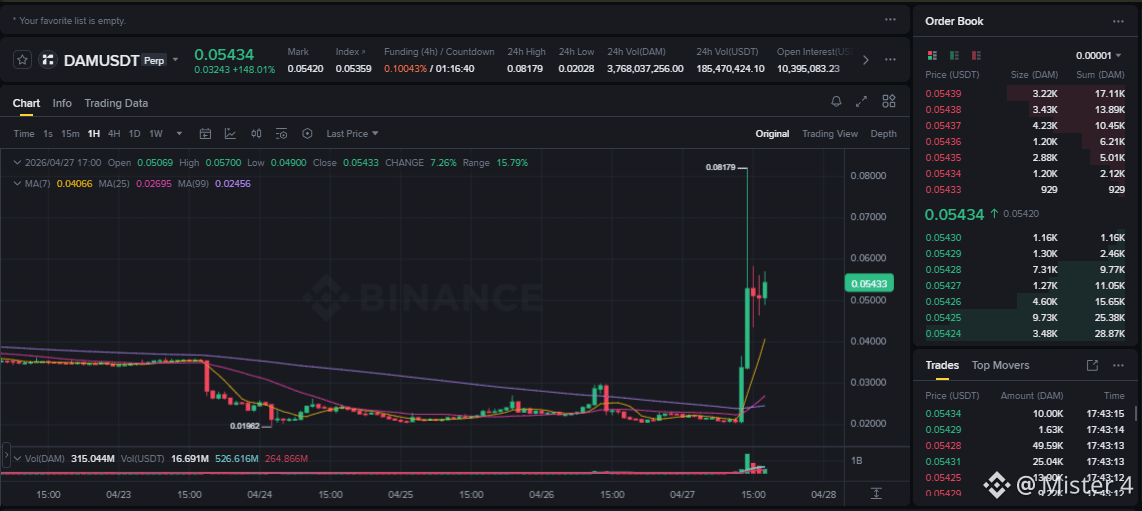Click bid price 0.05430 in order book
Image resolution: width=1142 pixels, height=511 pixels.
pos(943,237)
